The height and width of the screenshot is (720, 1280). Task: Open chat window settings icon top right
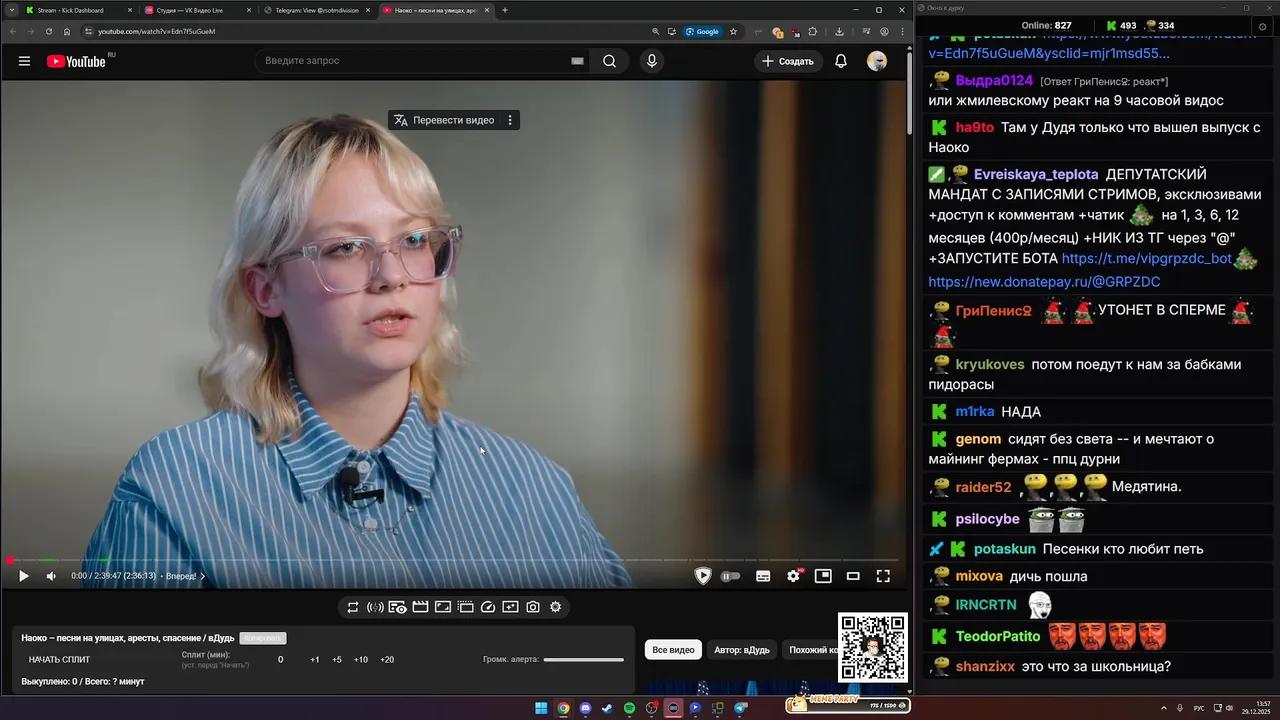point(1263,25)
